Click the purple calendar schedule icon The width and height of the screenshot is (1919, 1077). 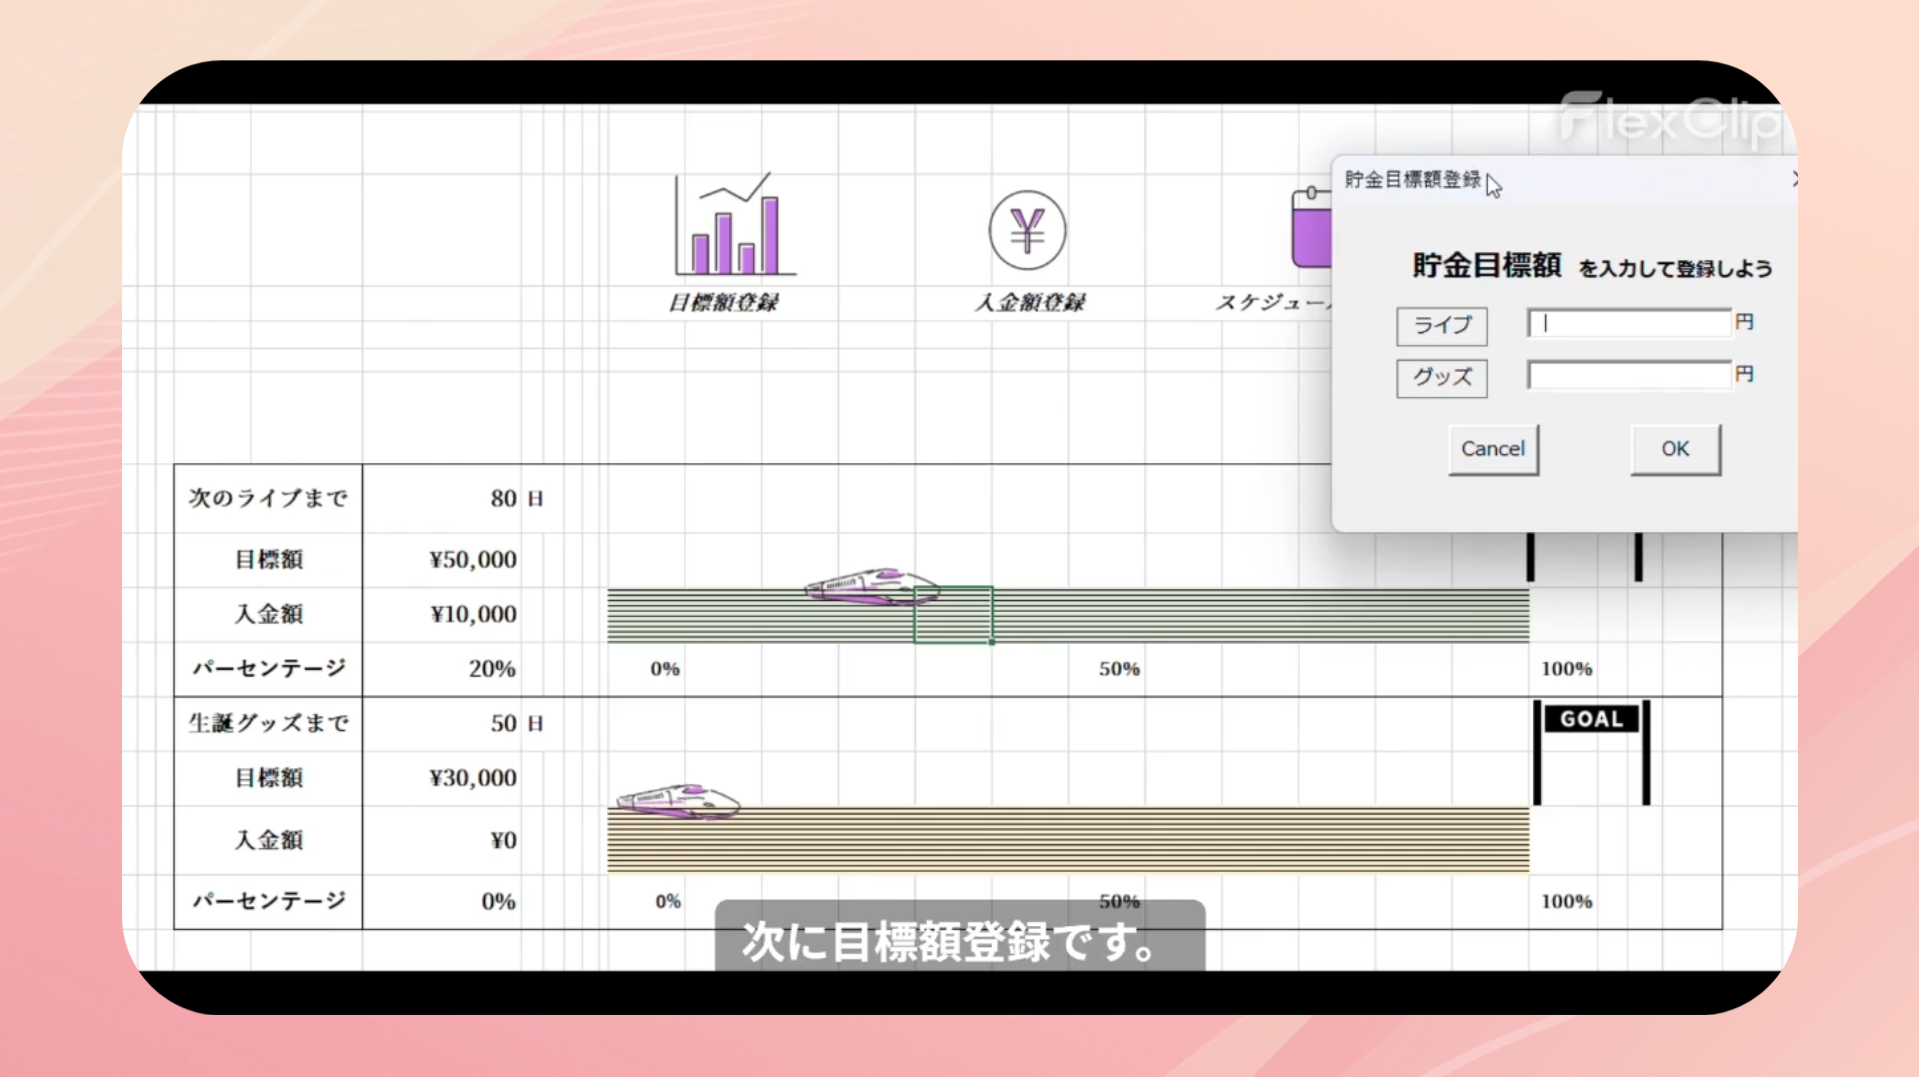click(1311, 229)
